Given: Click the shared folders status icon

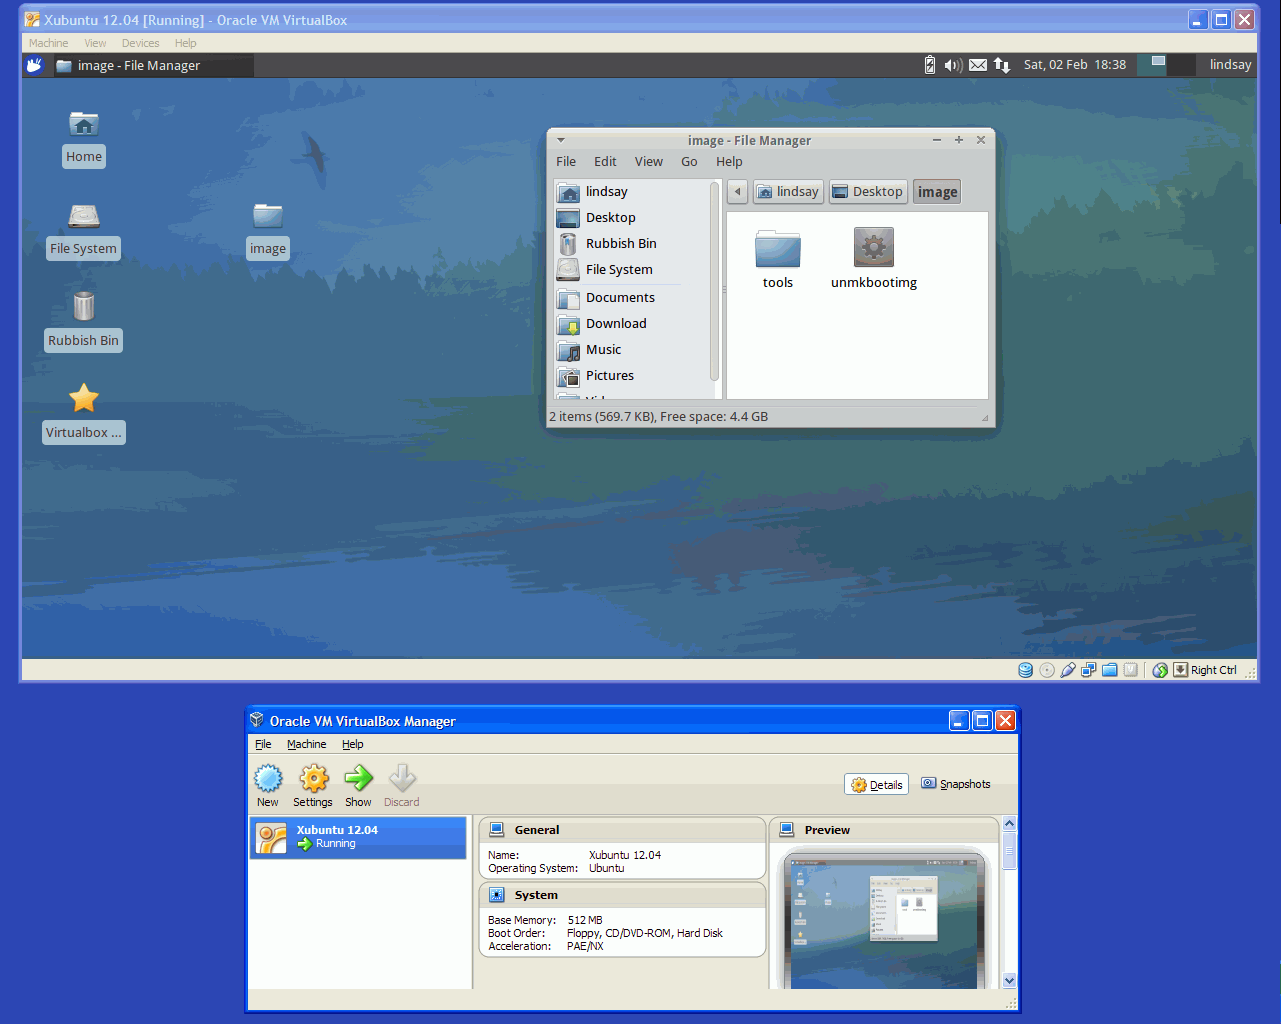Looking at the screenshot, I should [1110, 670].
